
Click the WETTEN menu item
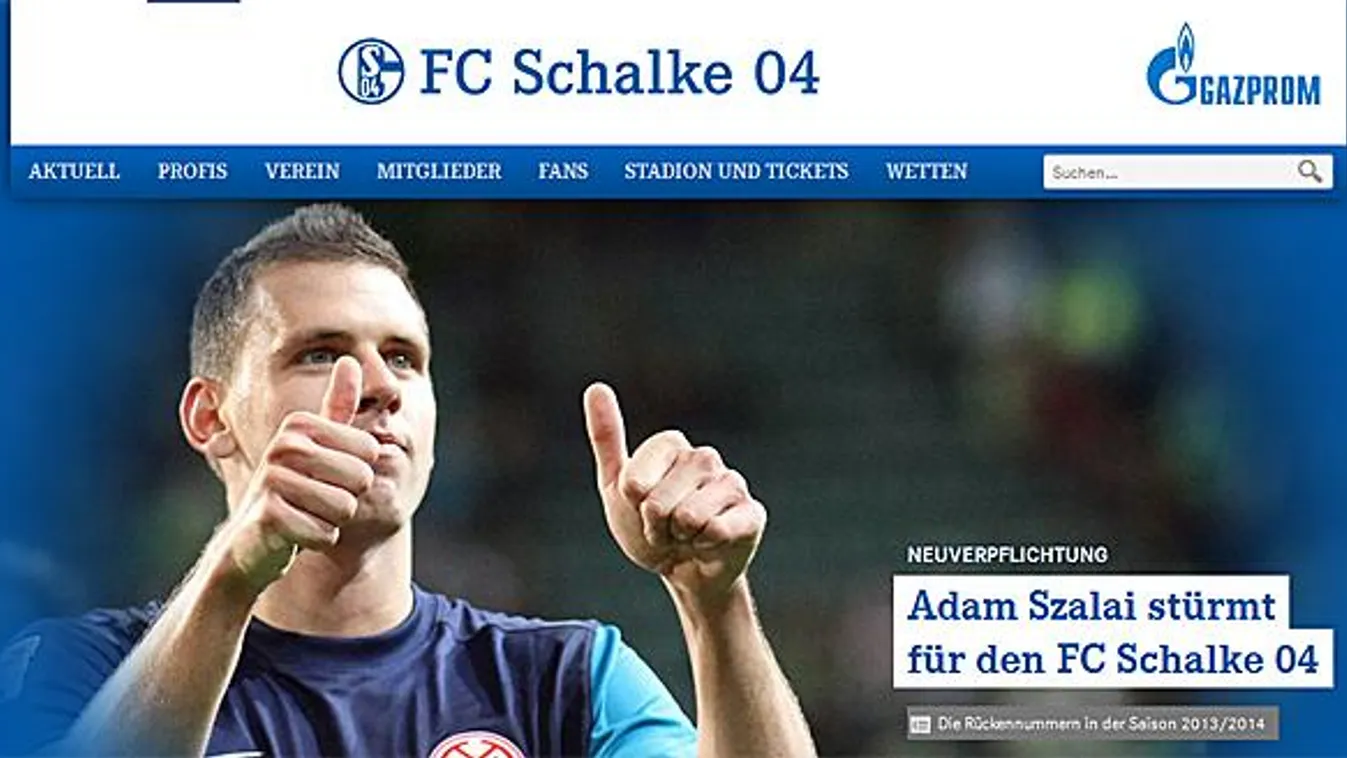pyautogui.click(x=926, y=171)
